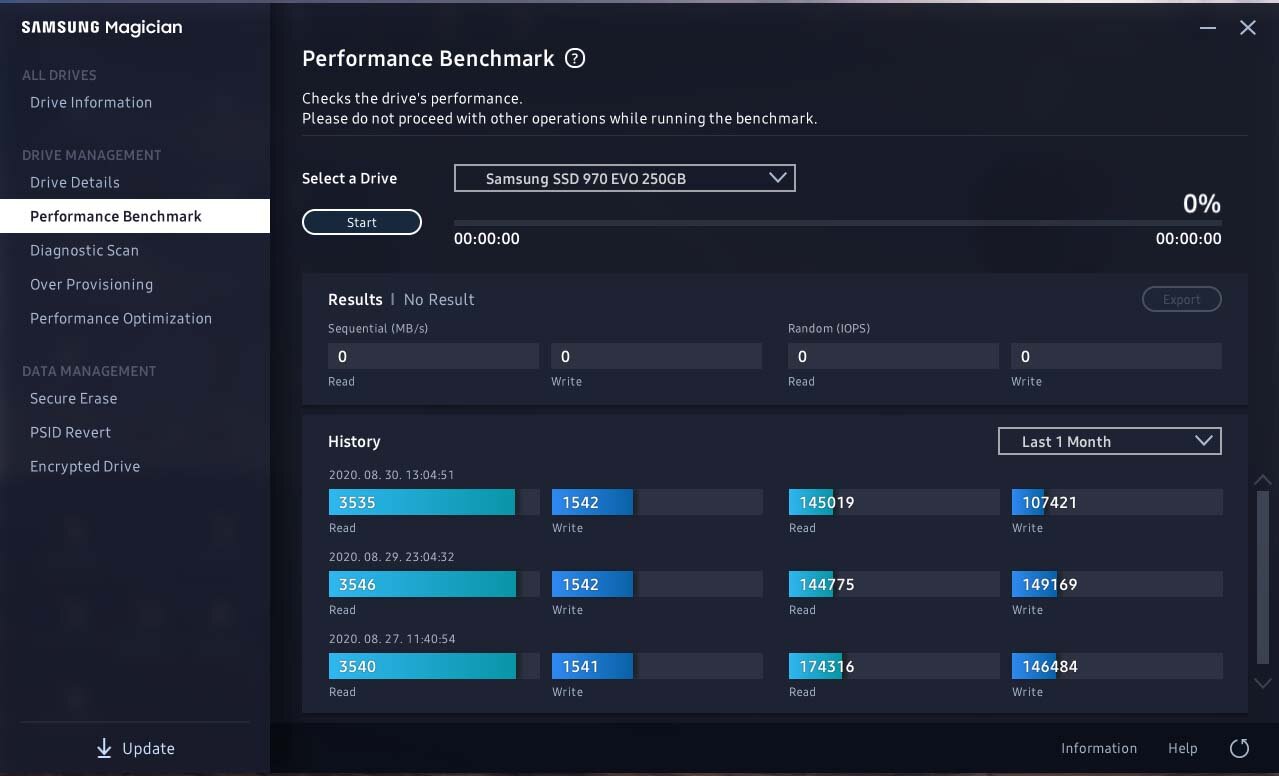Click the 1541 sequential write history bar

point(656,666)
